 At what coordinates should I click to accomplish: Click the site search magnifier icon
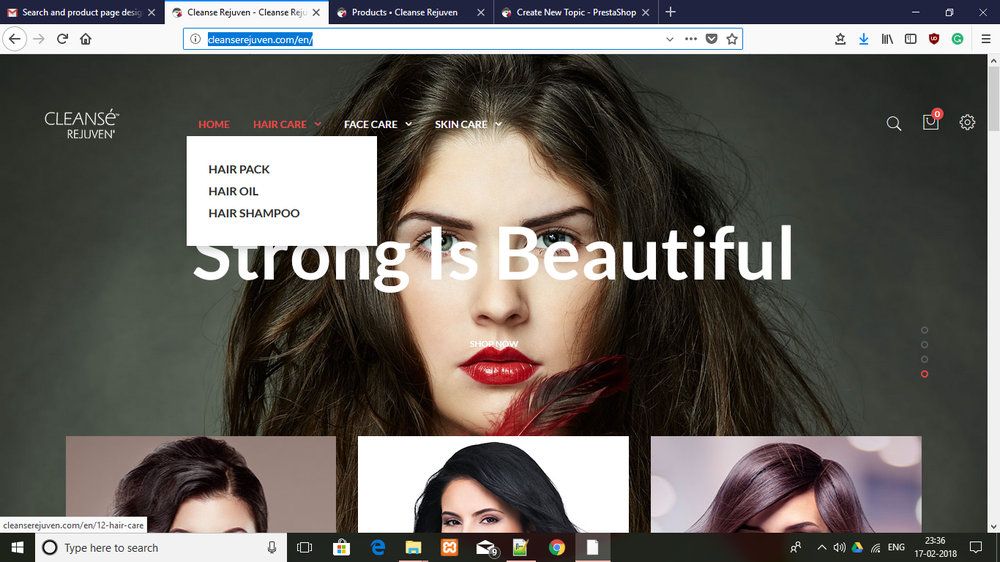[x=893, y=124]
